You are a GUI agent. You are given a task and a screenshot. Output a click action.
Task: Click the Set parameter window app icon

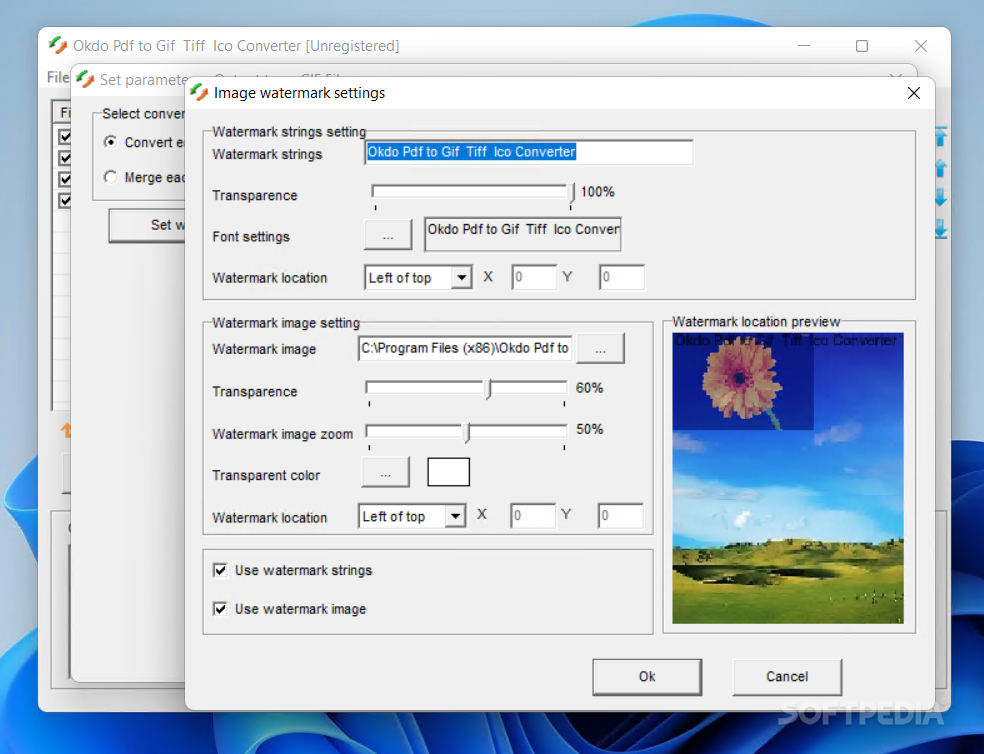[x=85, y=79]
